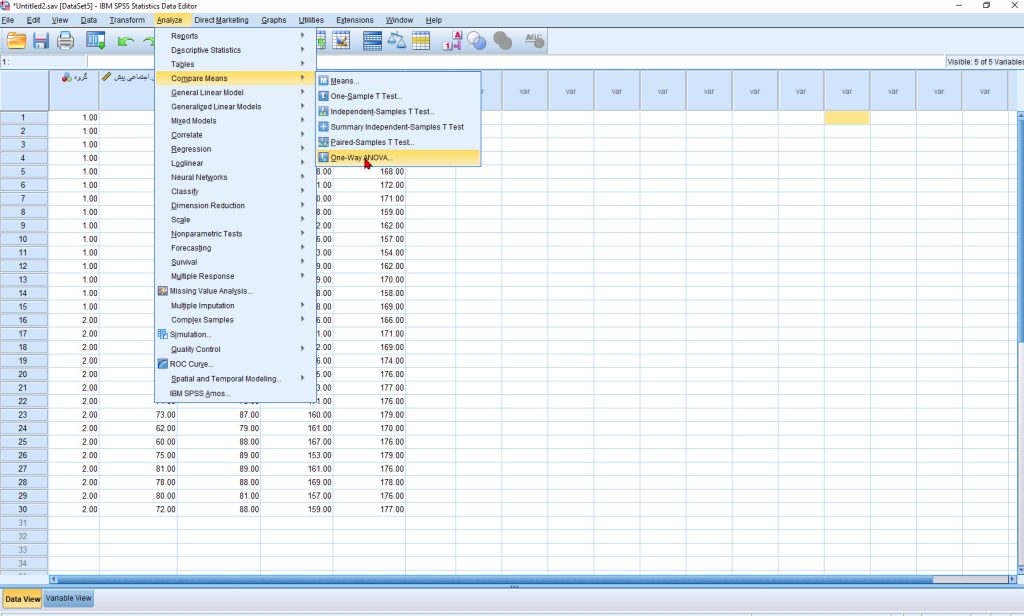Image resolution: width=1024 pixels, height=616 pixels.
Task: Click the cell value 168.00 in row 5
Action: [392, 172]
